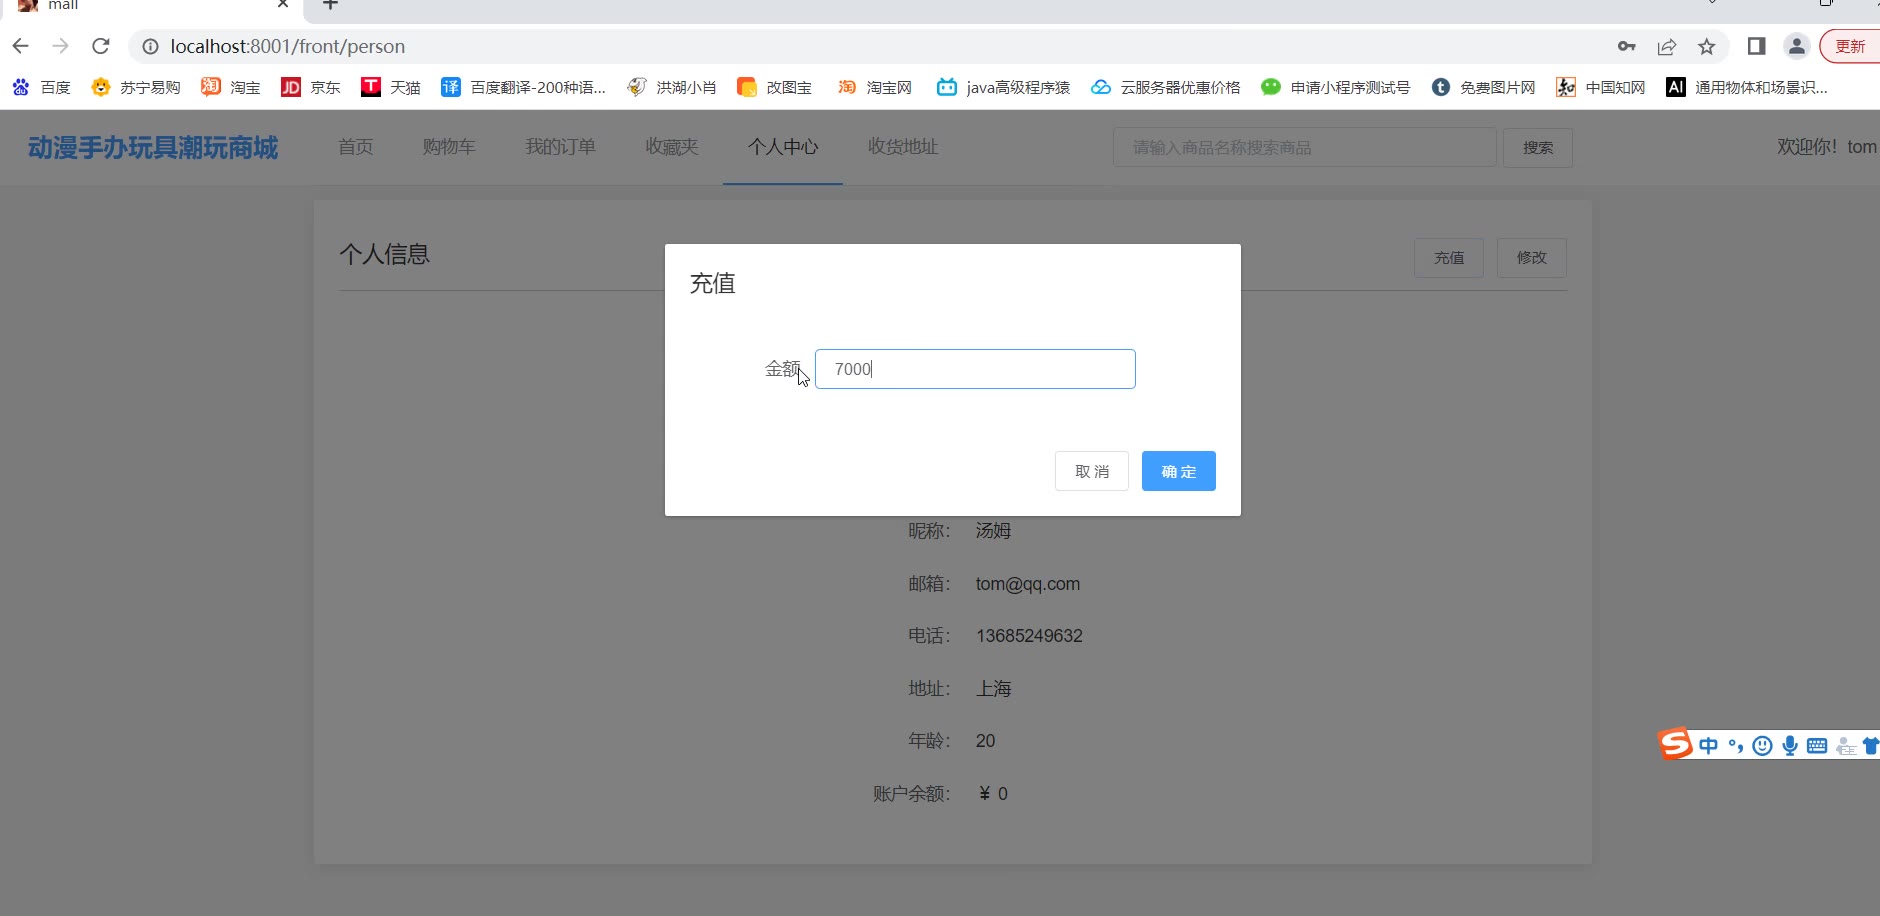Image resolution: width=1880 pixels, height=916 pixels.
Task: Open the 收货地址 menu item
Action: 903,147
